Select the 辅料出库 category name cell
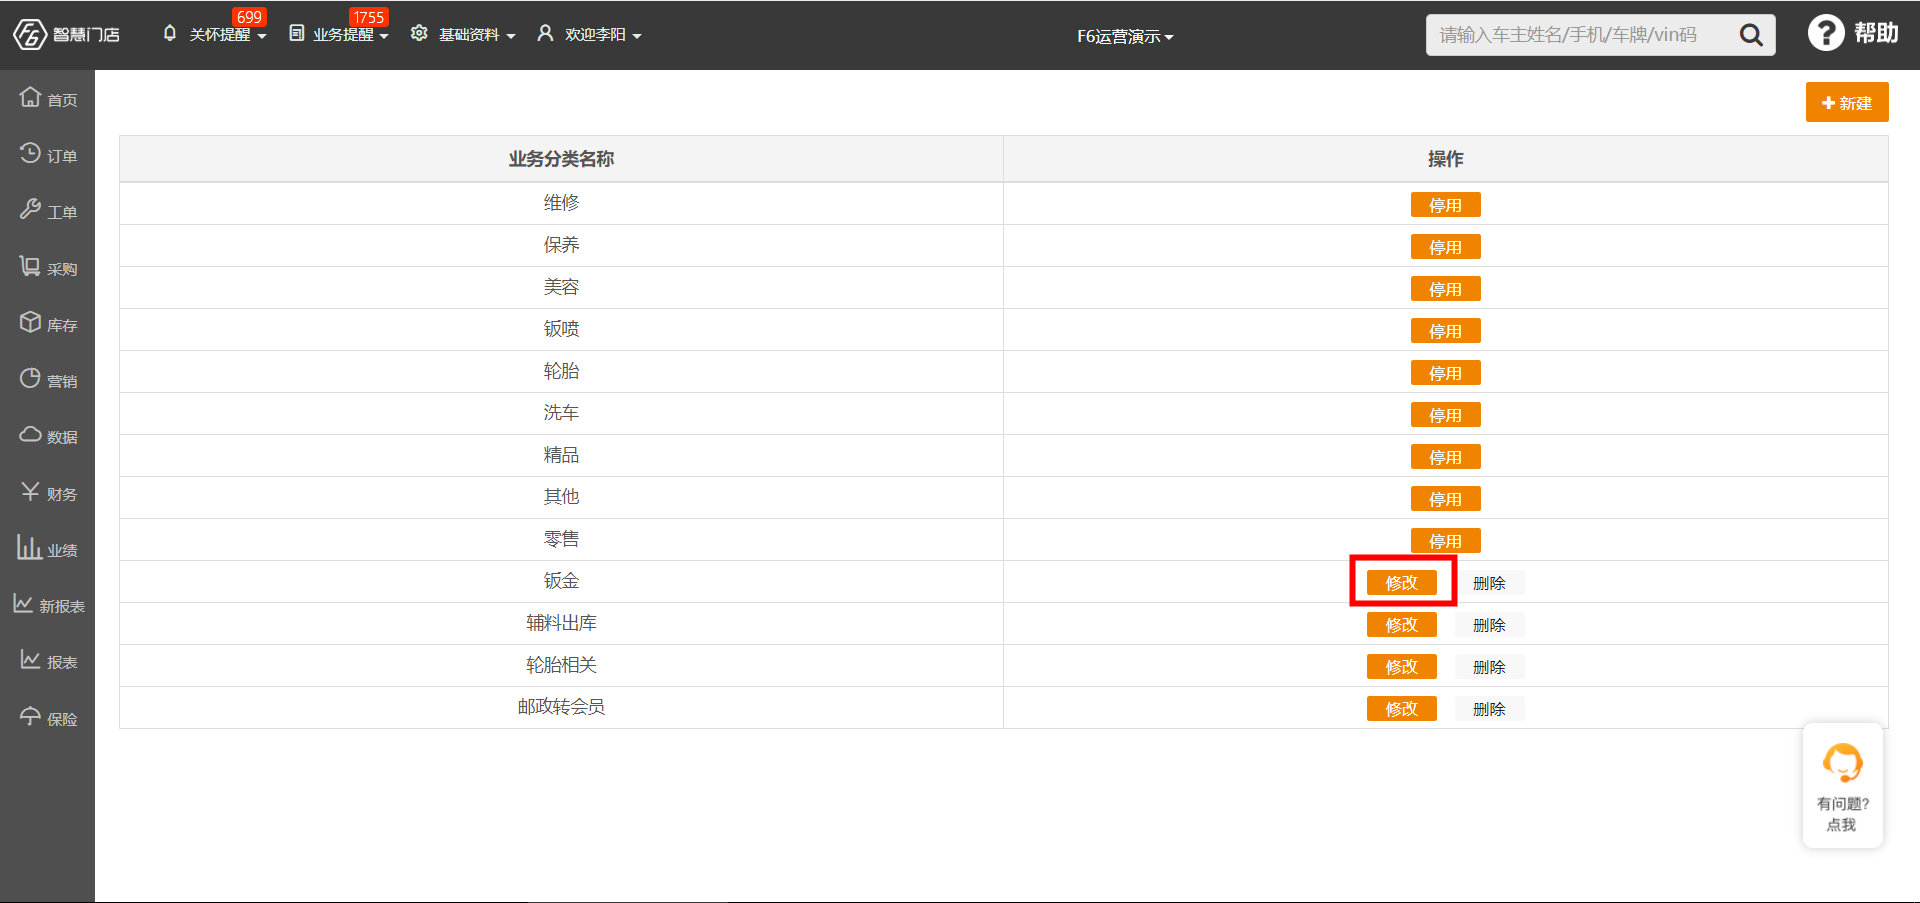1920x903 pixels. 561,623
